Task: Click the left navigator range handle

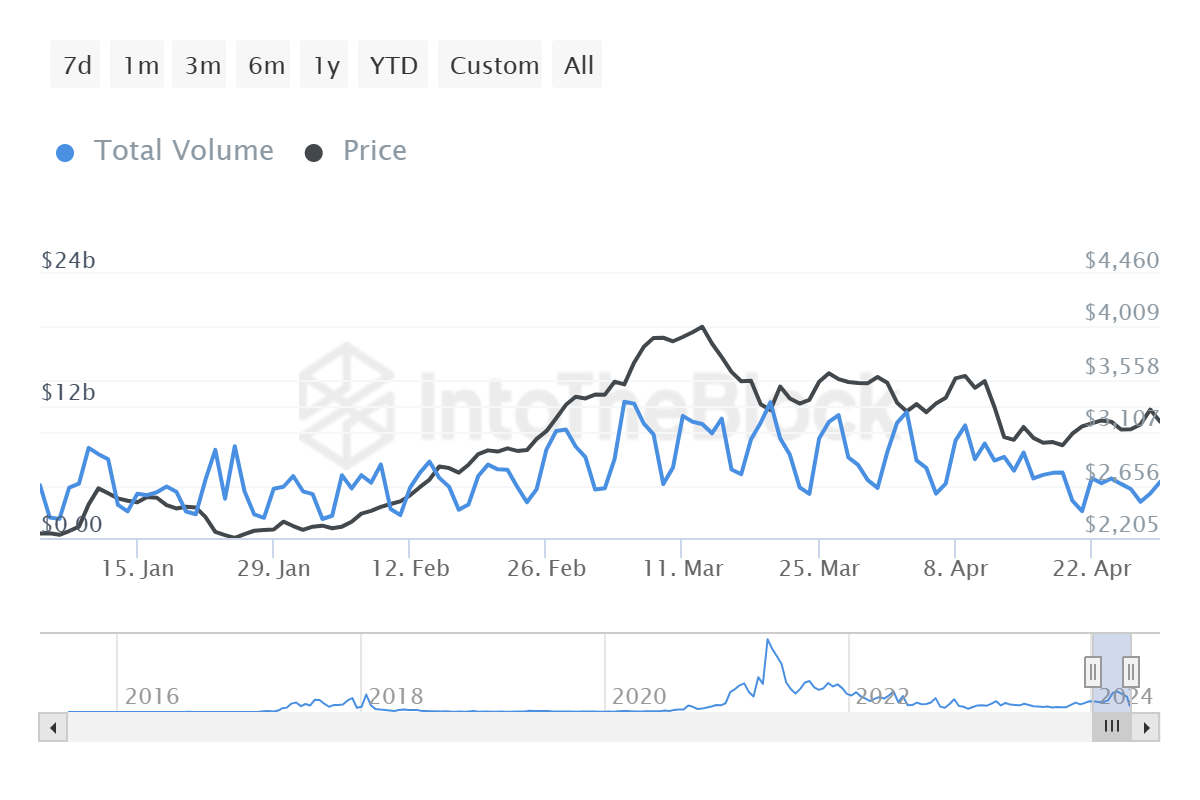Action: pyautogui.click(x=1093, y=670)
